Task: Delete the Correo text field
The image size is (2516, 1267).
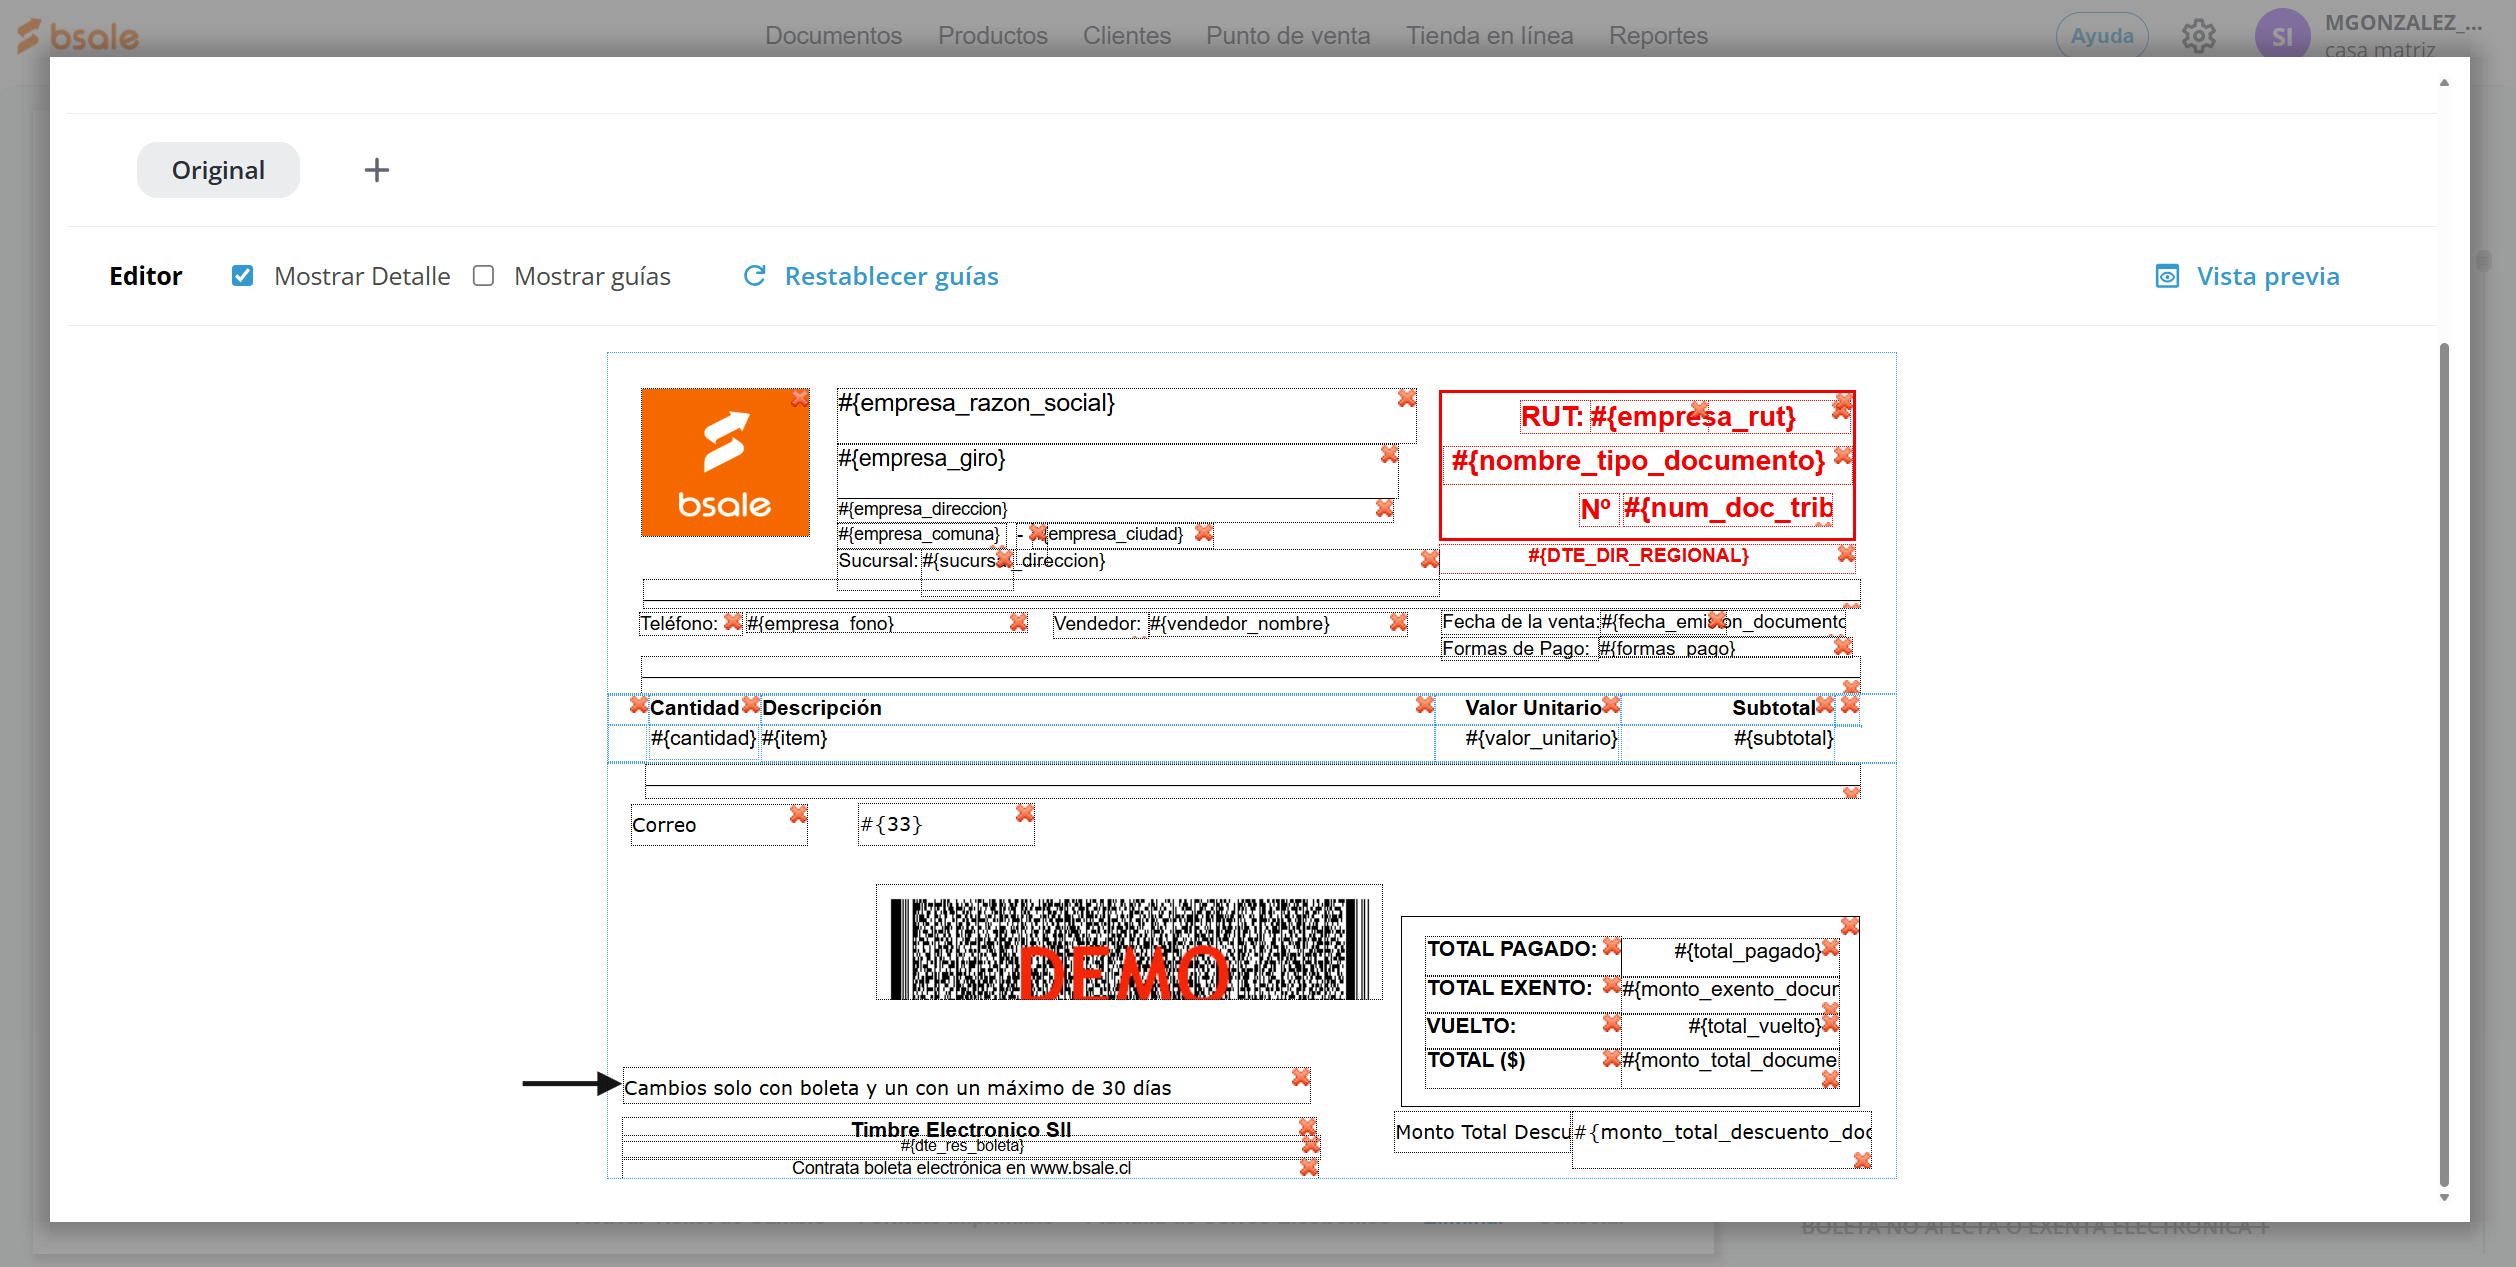Action: click(x=798, y=814)
